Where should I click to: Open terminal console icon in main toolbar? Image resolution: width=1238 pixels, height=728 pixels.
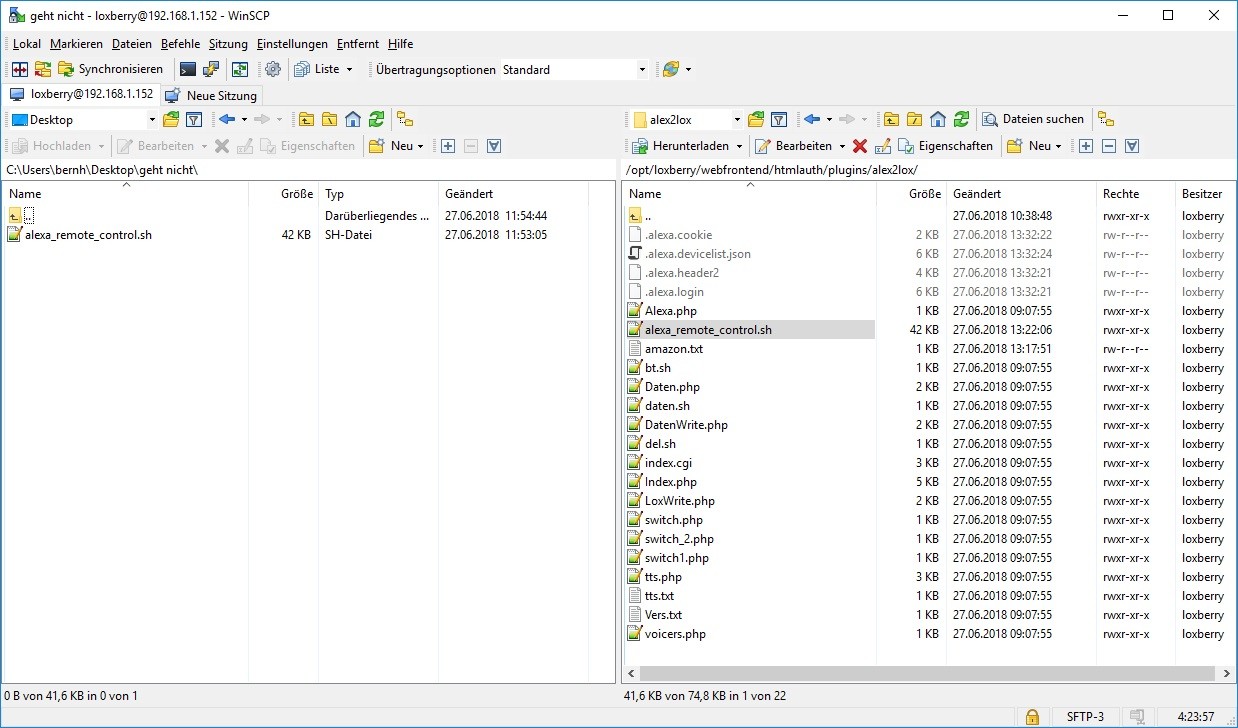tap(187, 69)
